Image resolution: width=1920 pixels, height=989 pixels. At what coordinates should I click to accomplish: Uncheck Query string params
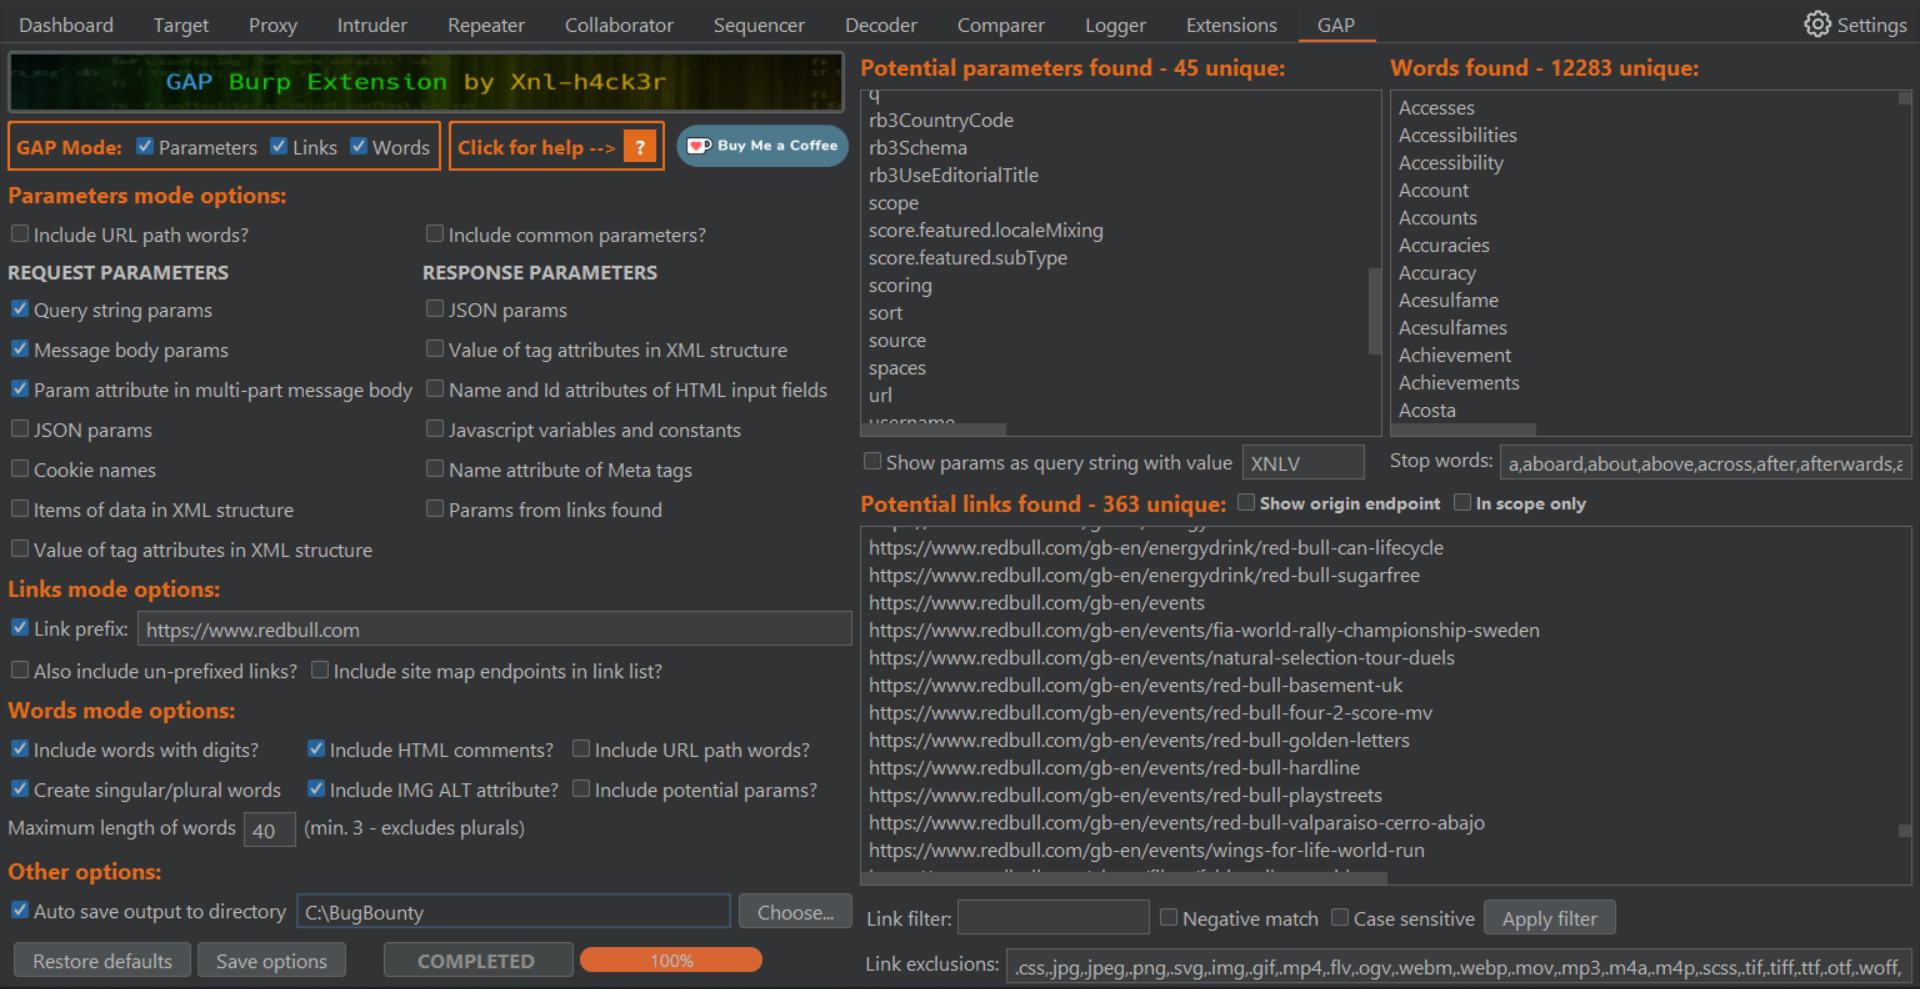point(20,309)
